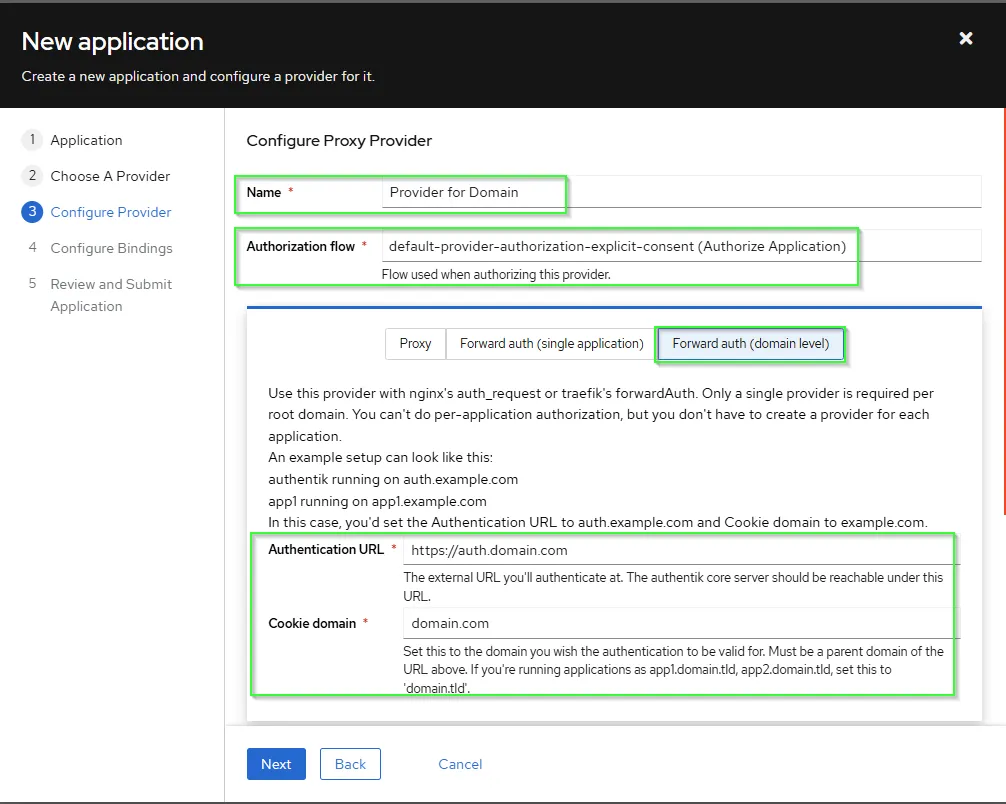Image resolution: width=1006 pixels, height=804 pixels.
Task: Click the asterisk next to Authentication URL
Action: [397, 549]
